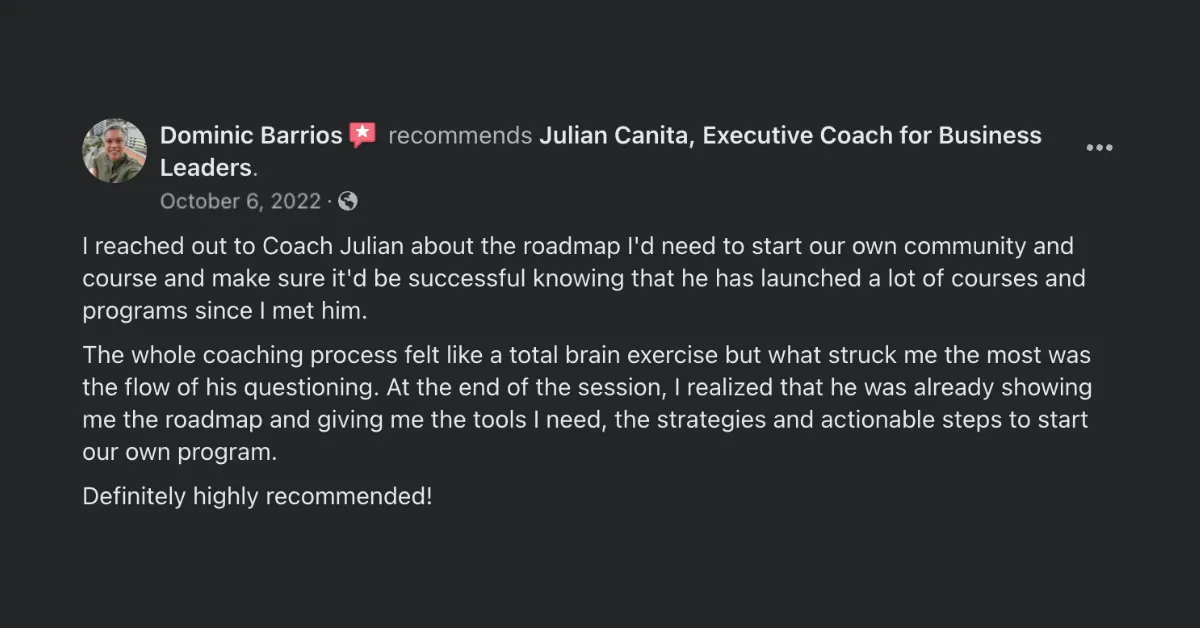1200x628 pixels.
Task: Click the line starting "me the roadmap and giving"
Action: click(x=585, y=419)
